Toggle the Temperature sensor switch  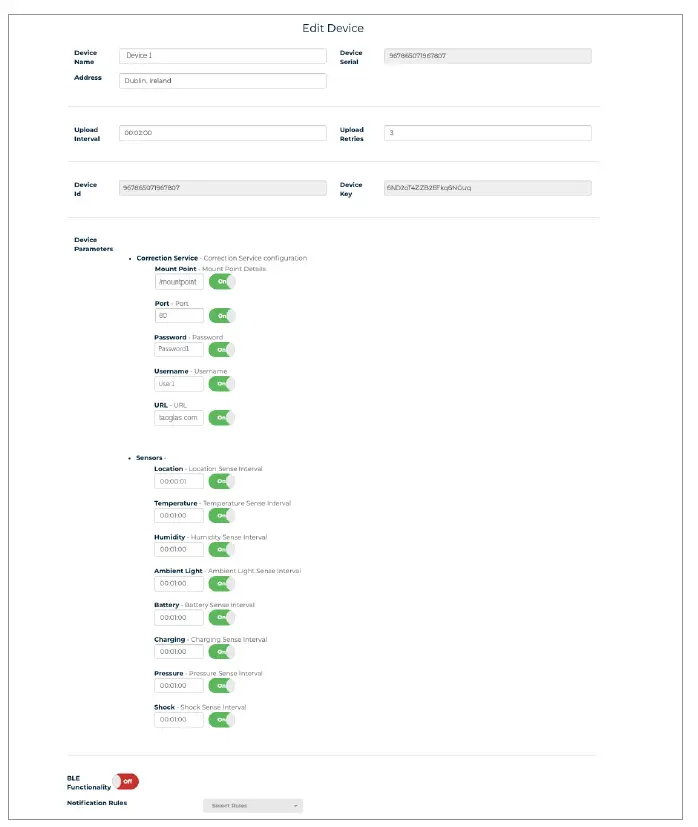tap(221, 515)
